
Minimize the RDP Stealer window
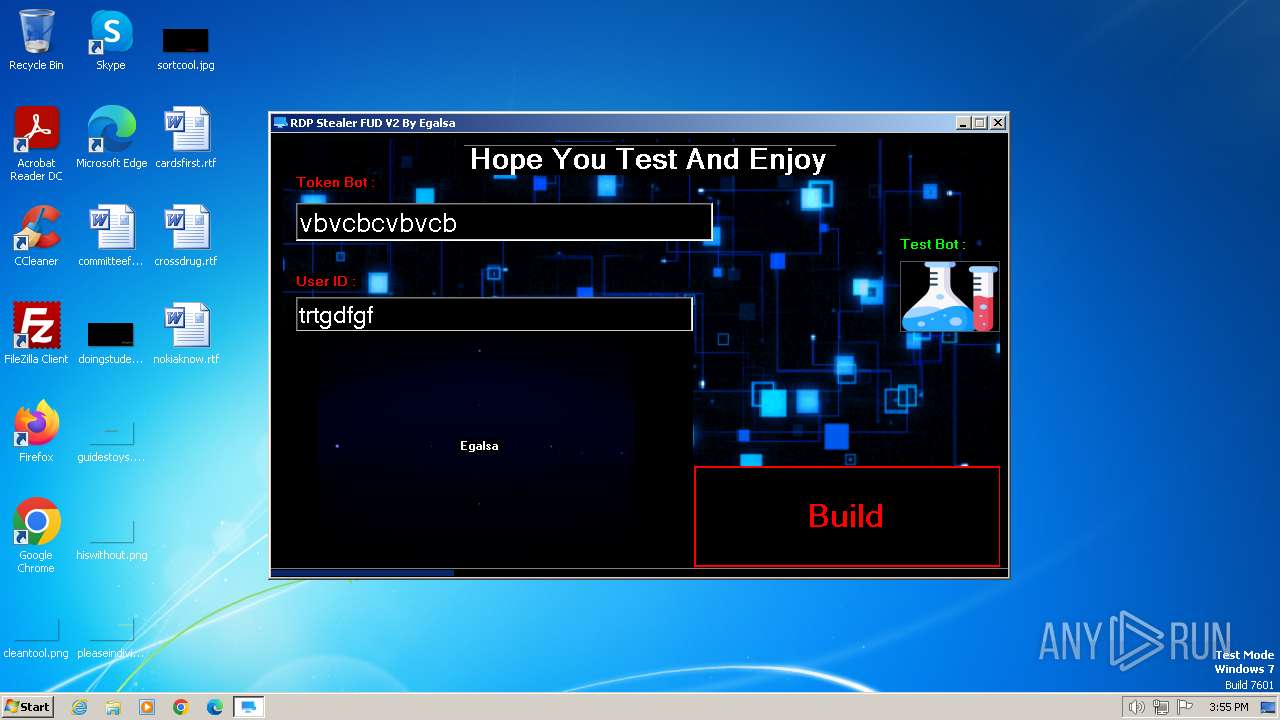coord(963,123)
